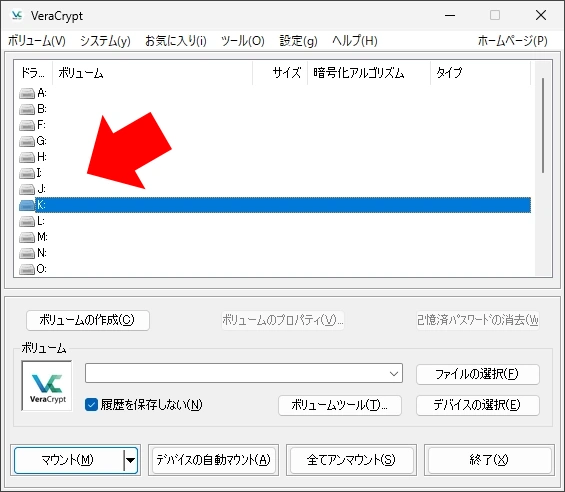
Task: Open the volume path combo box dropdown
Action: click(x=394, y=373)
